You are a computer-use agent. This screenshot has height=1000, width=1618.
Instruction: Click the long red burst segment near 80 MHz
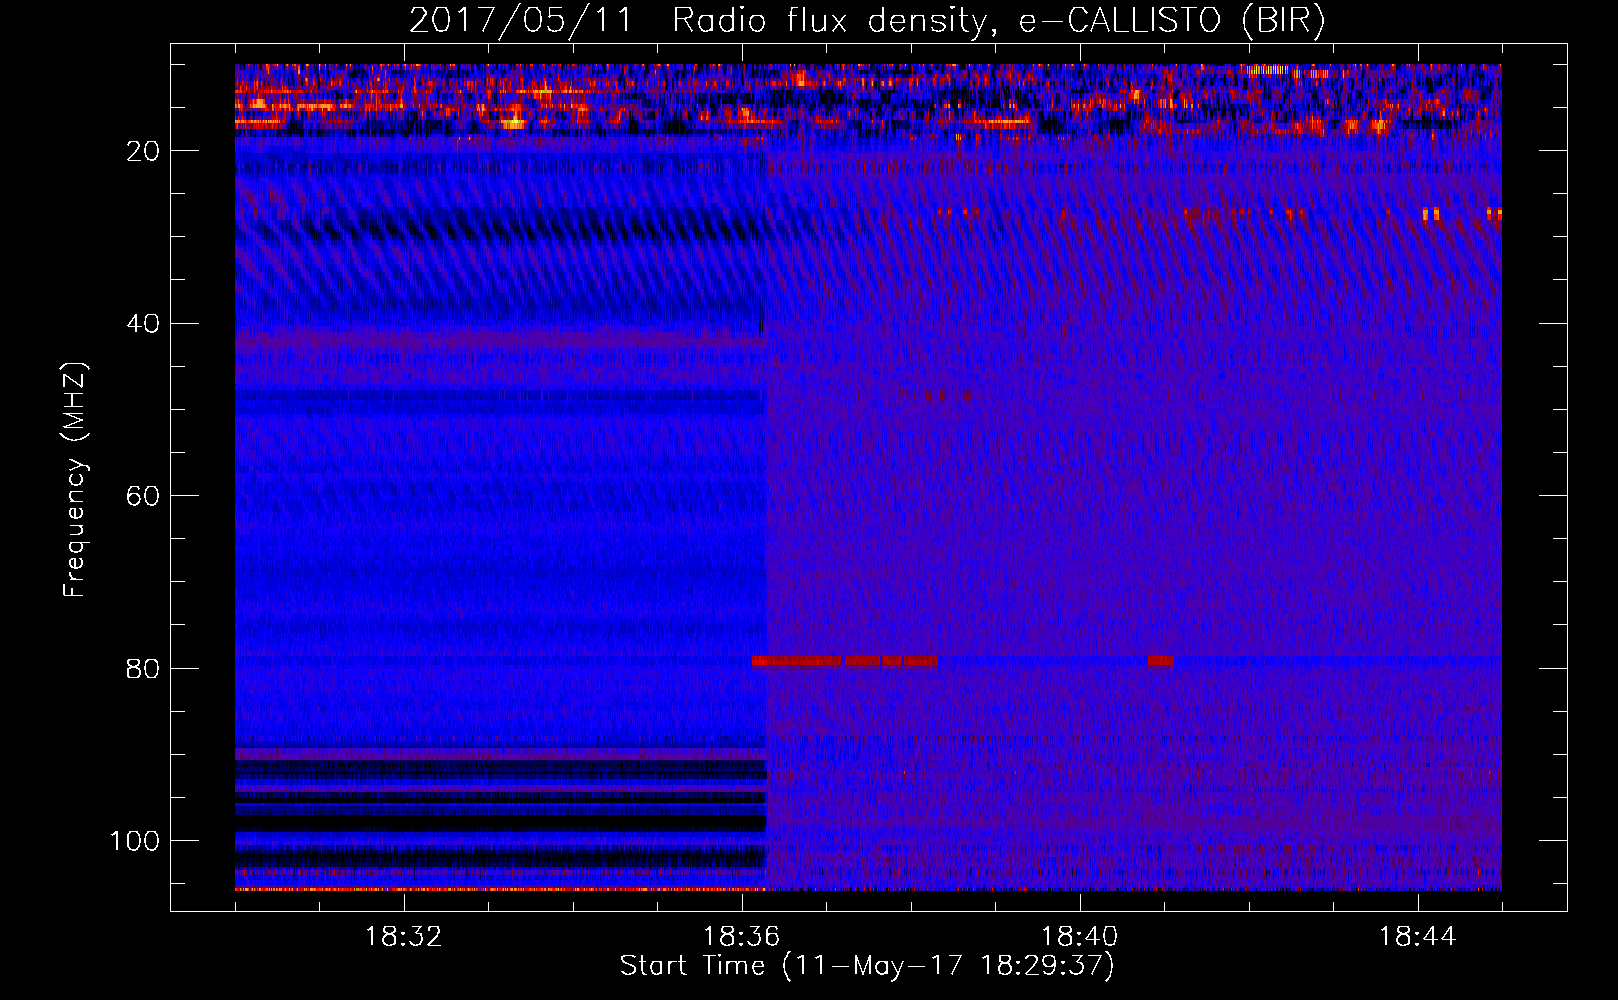(x=797, y=661)
